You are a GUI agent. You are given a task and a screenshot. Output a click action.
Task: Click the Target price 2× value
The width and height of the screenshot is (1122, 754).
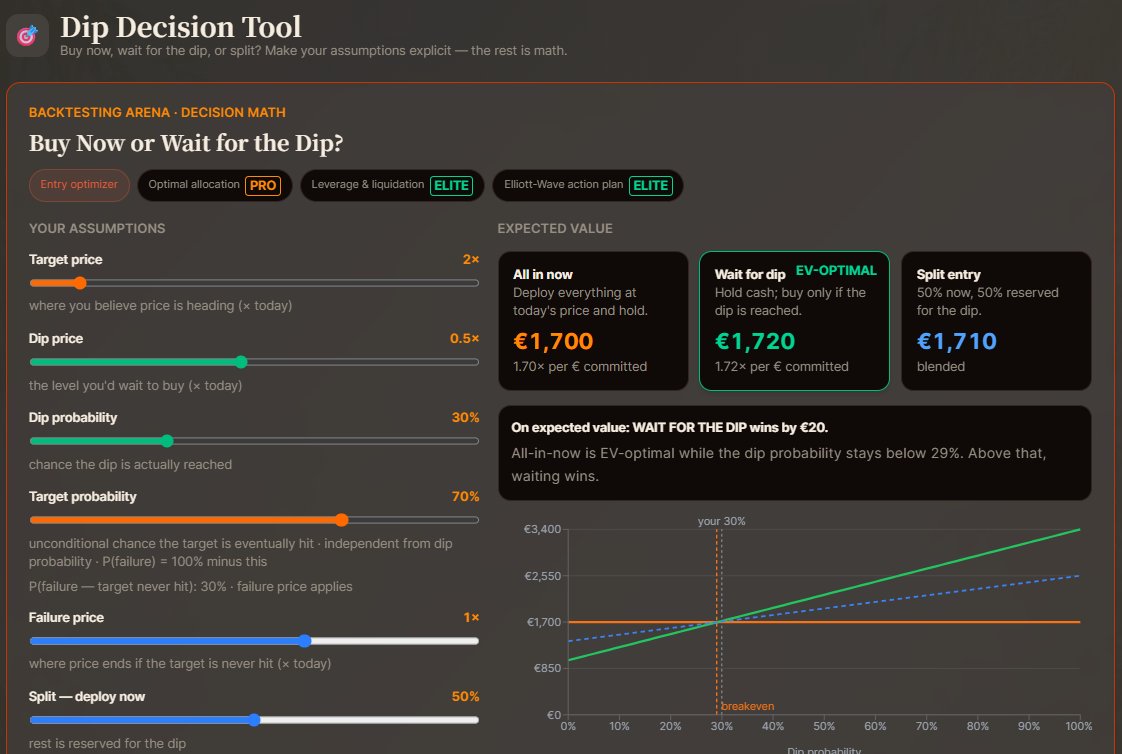471,260
